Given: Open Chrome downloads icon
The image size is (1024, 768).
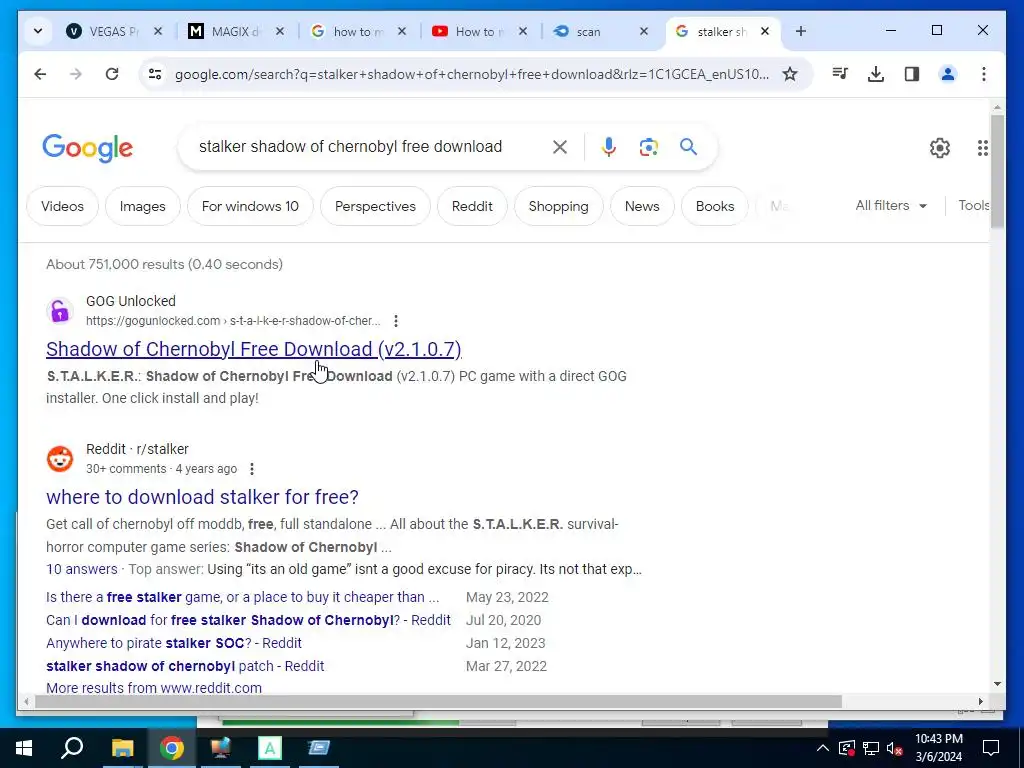Looking at the screenshot, I should pyautogui.click(x=876, y=74).
